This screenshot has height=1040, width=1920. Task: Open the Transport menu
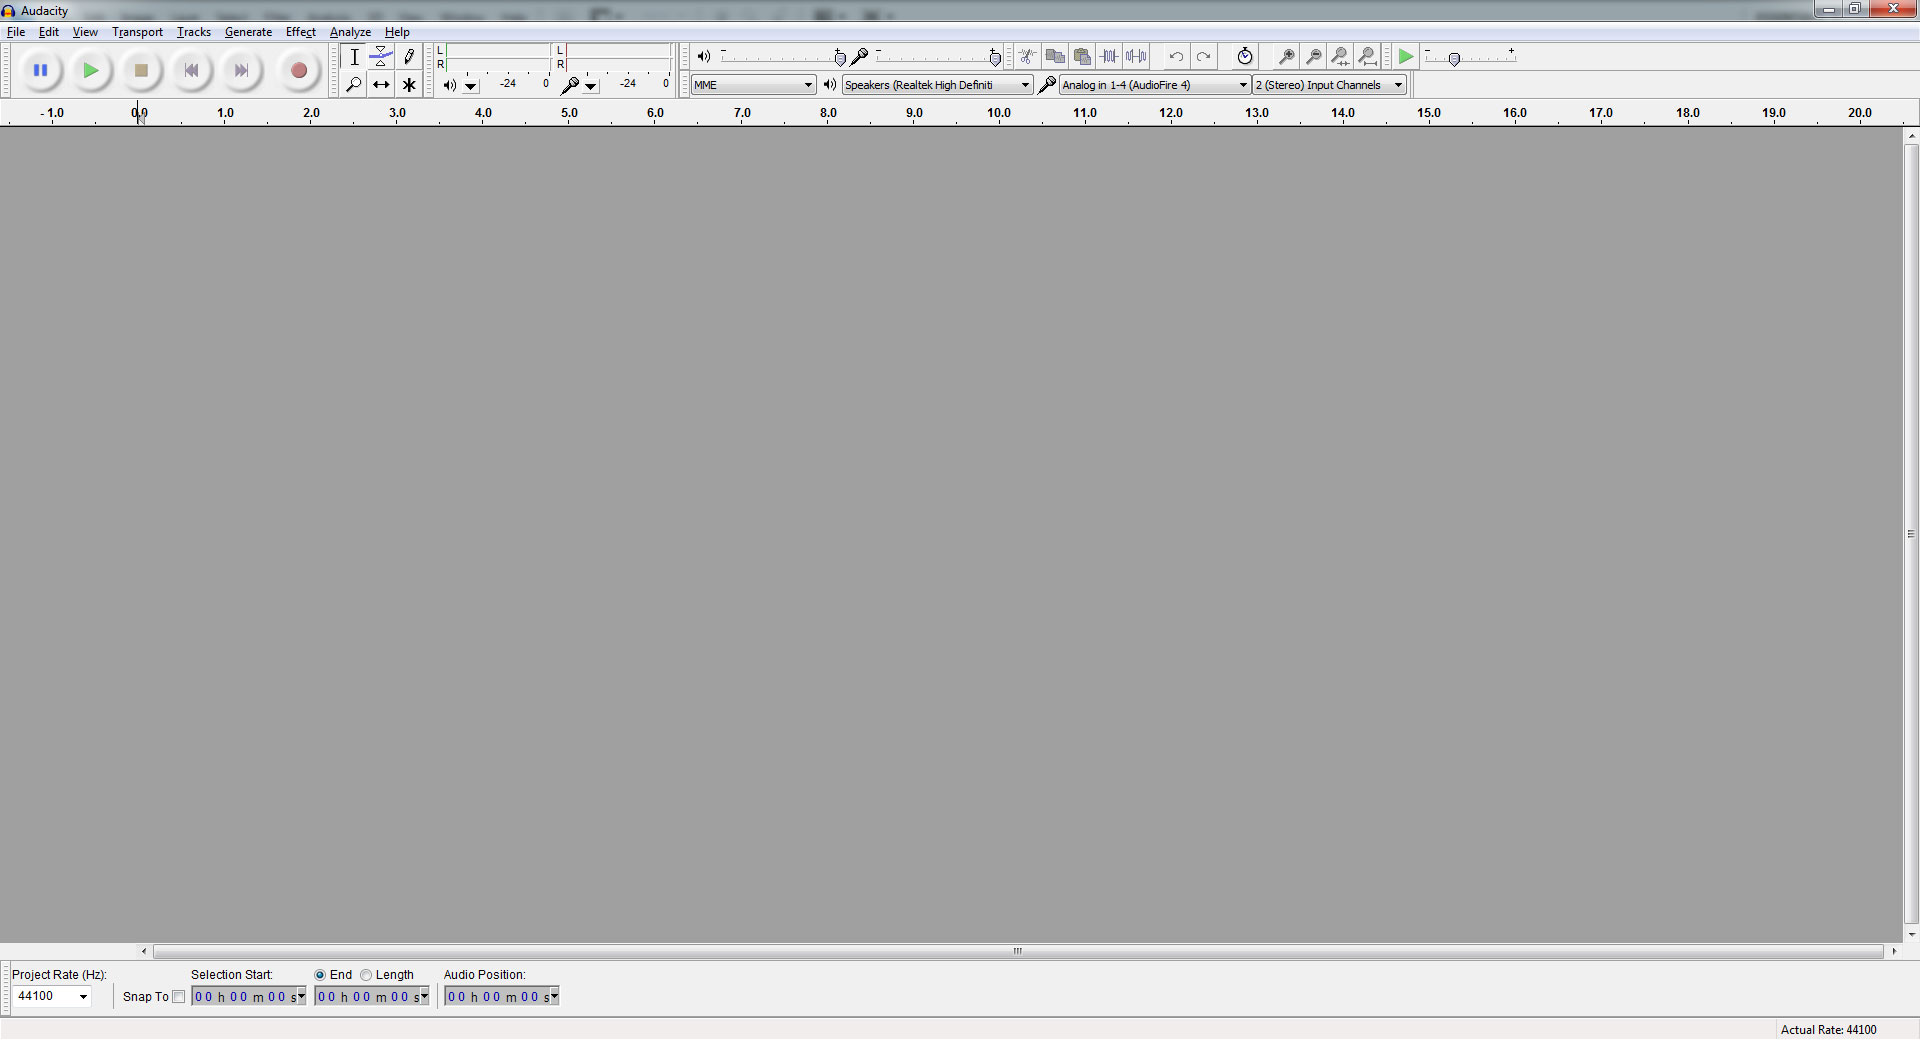coord(137,32)
